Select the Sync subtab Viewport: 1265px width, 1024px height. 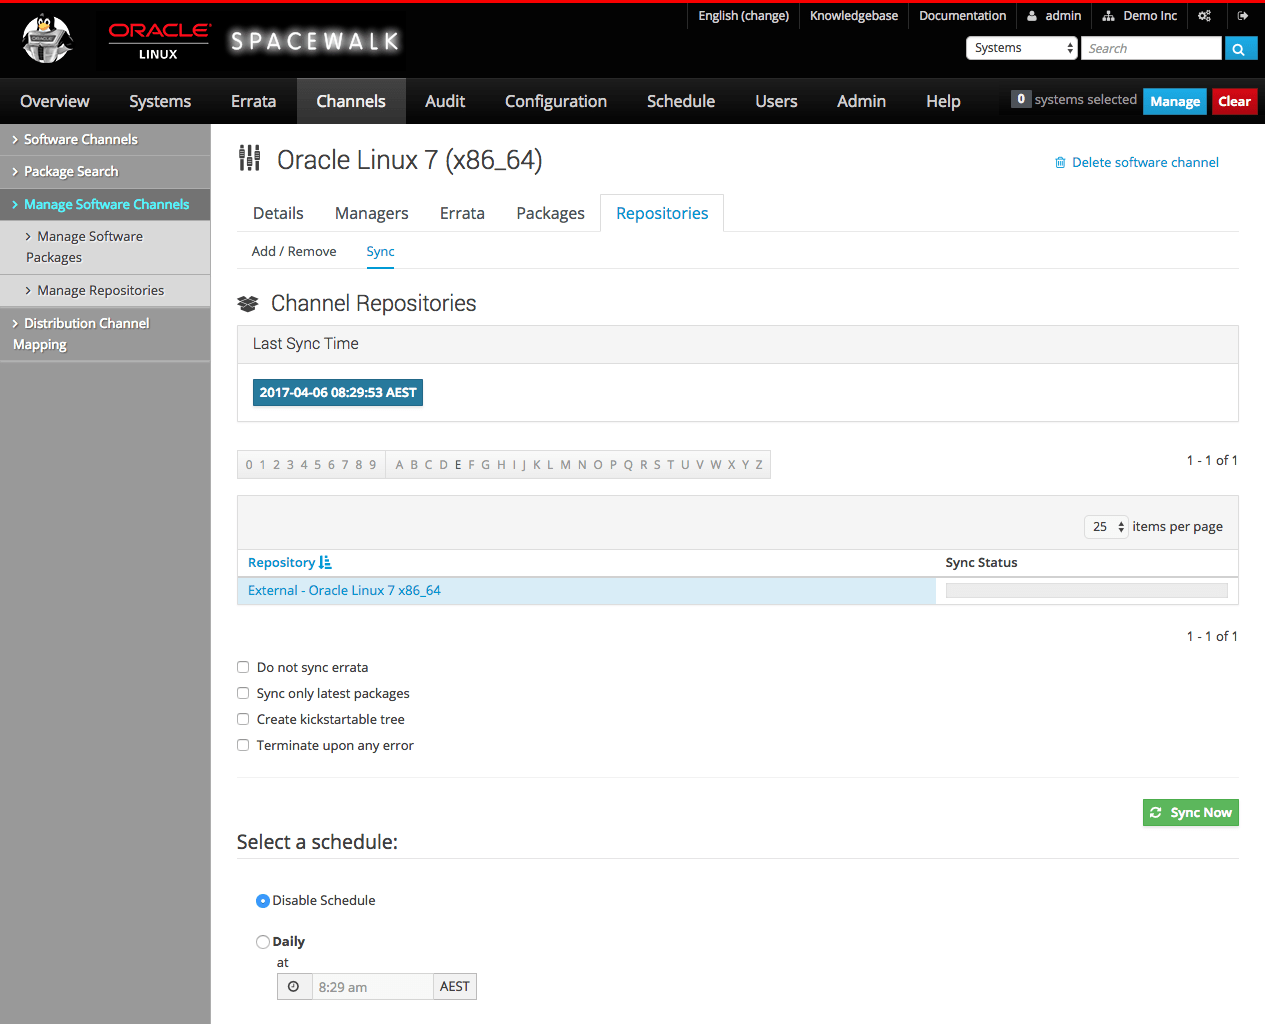[x=380, y=252]
